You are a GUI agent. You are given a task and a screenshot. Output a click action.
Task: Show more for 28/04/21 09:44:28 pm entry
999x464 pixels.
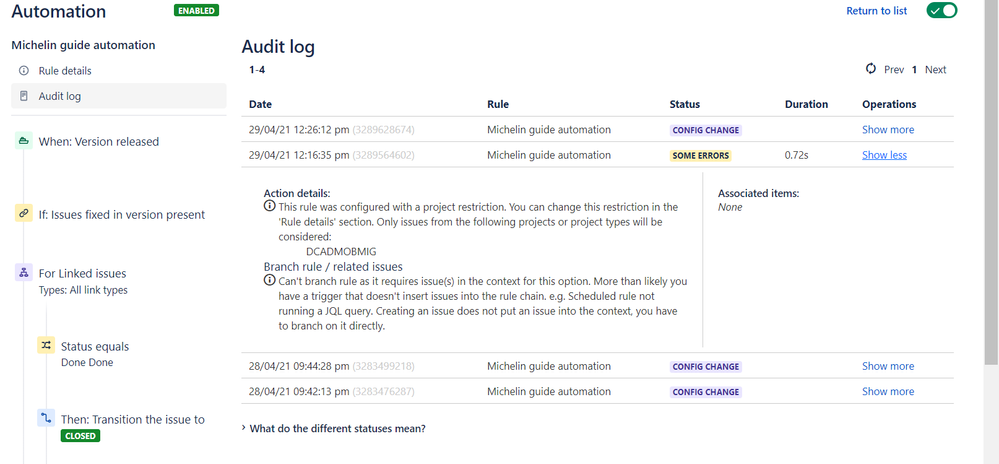[888, 366]
